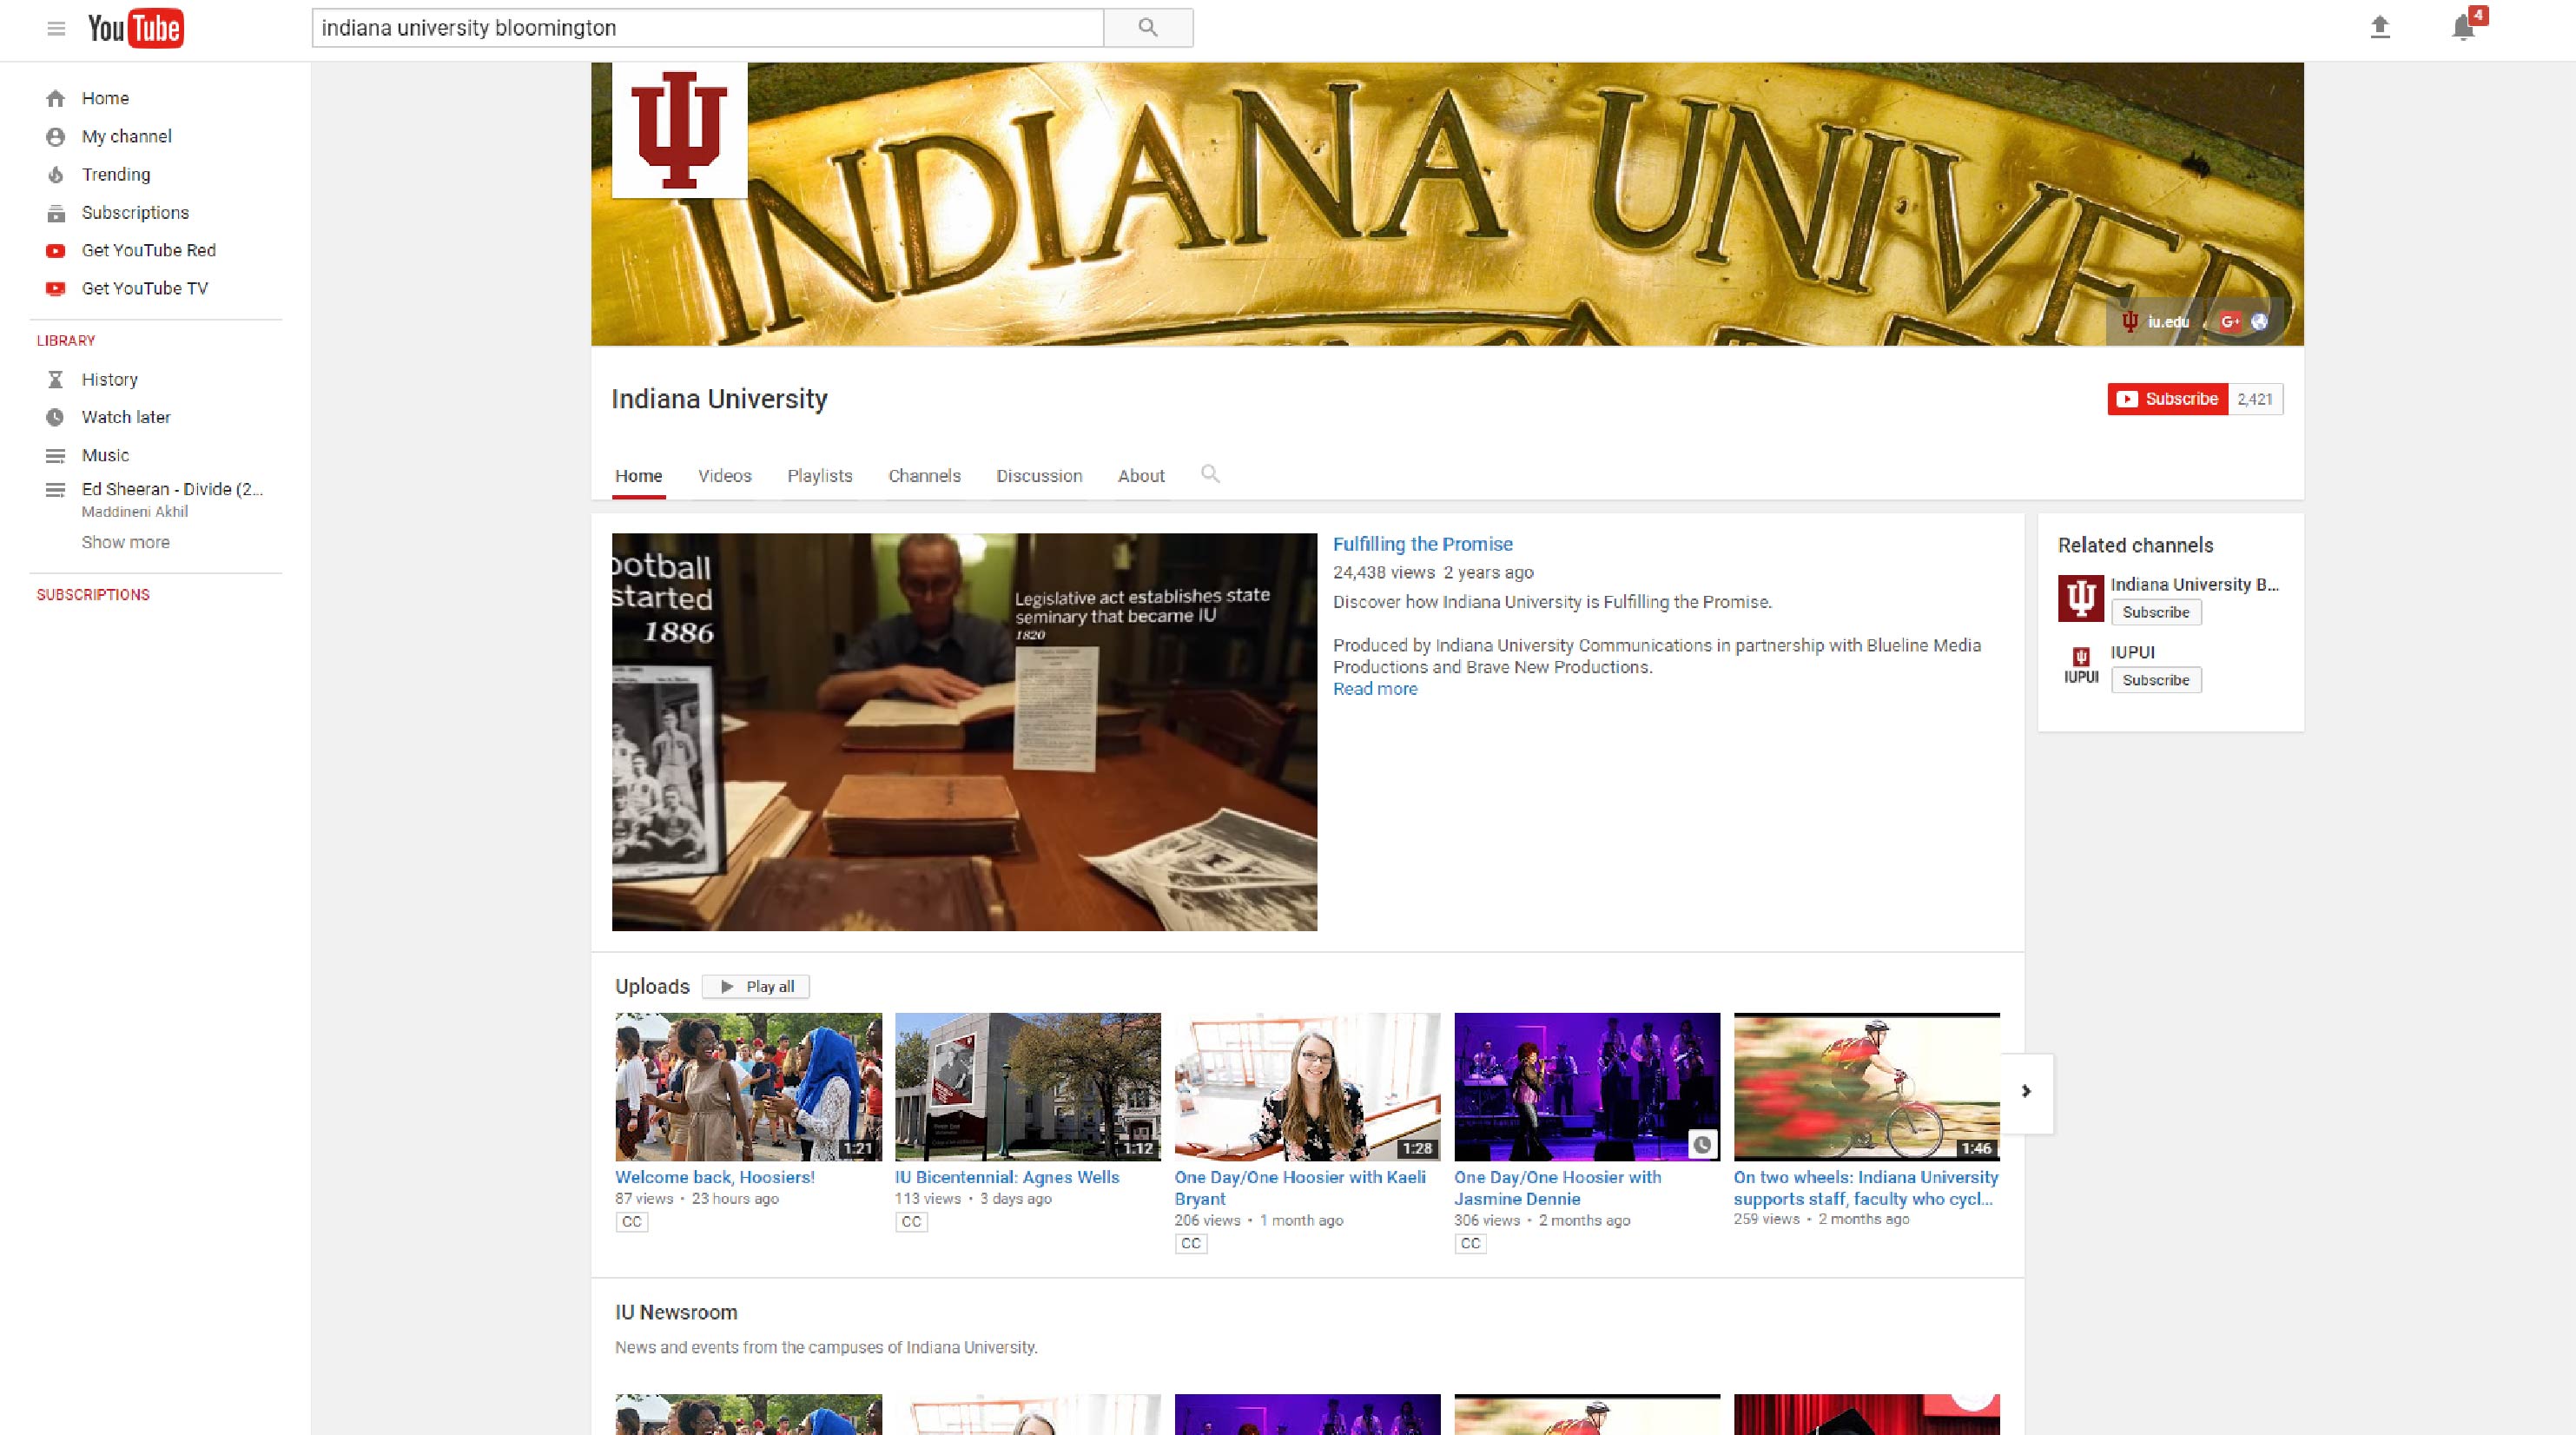Image resolution: width=2576 pixels, height=1435 pixels.
Task: Click the Get YouTube Red icon
Action: tap(56, 250)
